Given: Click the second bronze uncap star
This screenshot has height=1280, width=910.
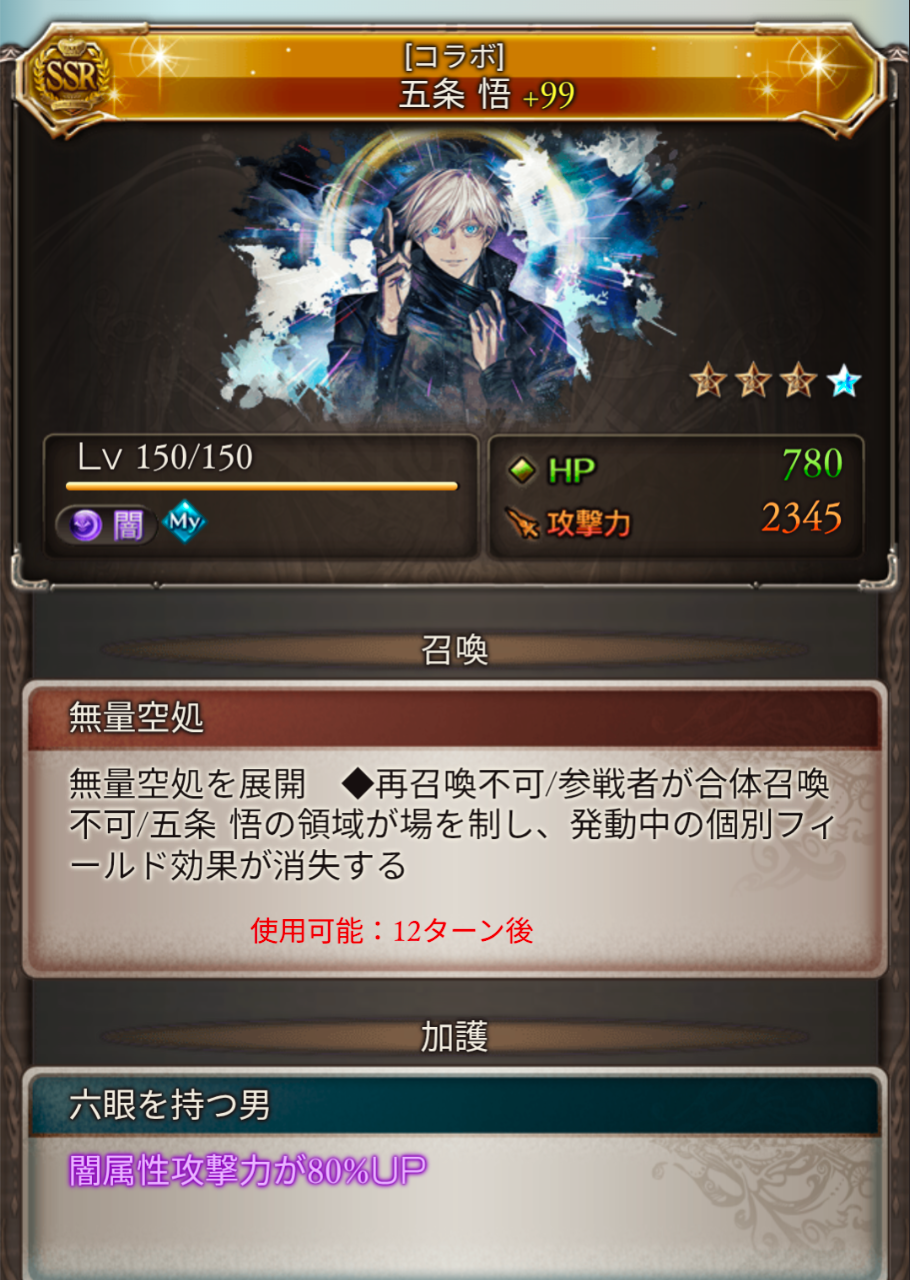Looking at the screenshot, I should pos(753,380).
